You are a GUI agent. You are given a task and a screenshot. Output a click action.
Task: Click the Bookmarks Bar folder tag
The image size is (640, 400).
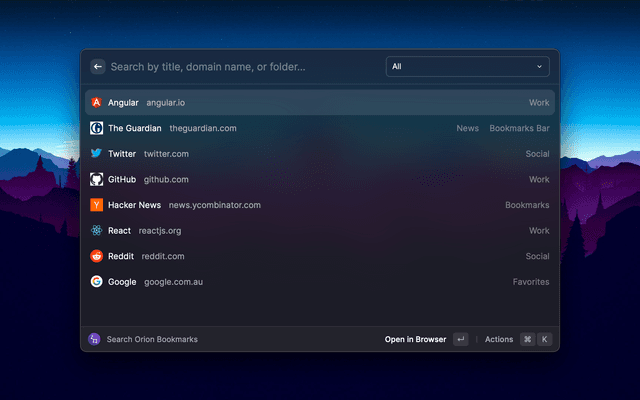click(519, 128)
